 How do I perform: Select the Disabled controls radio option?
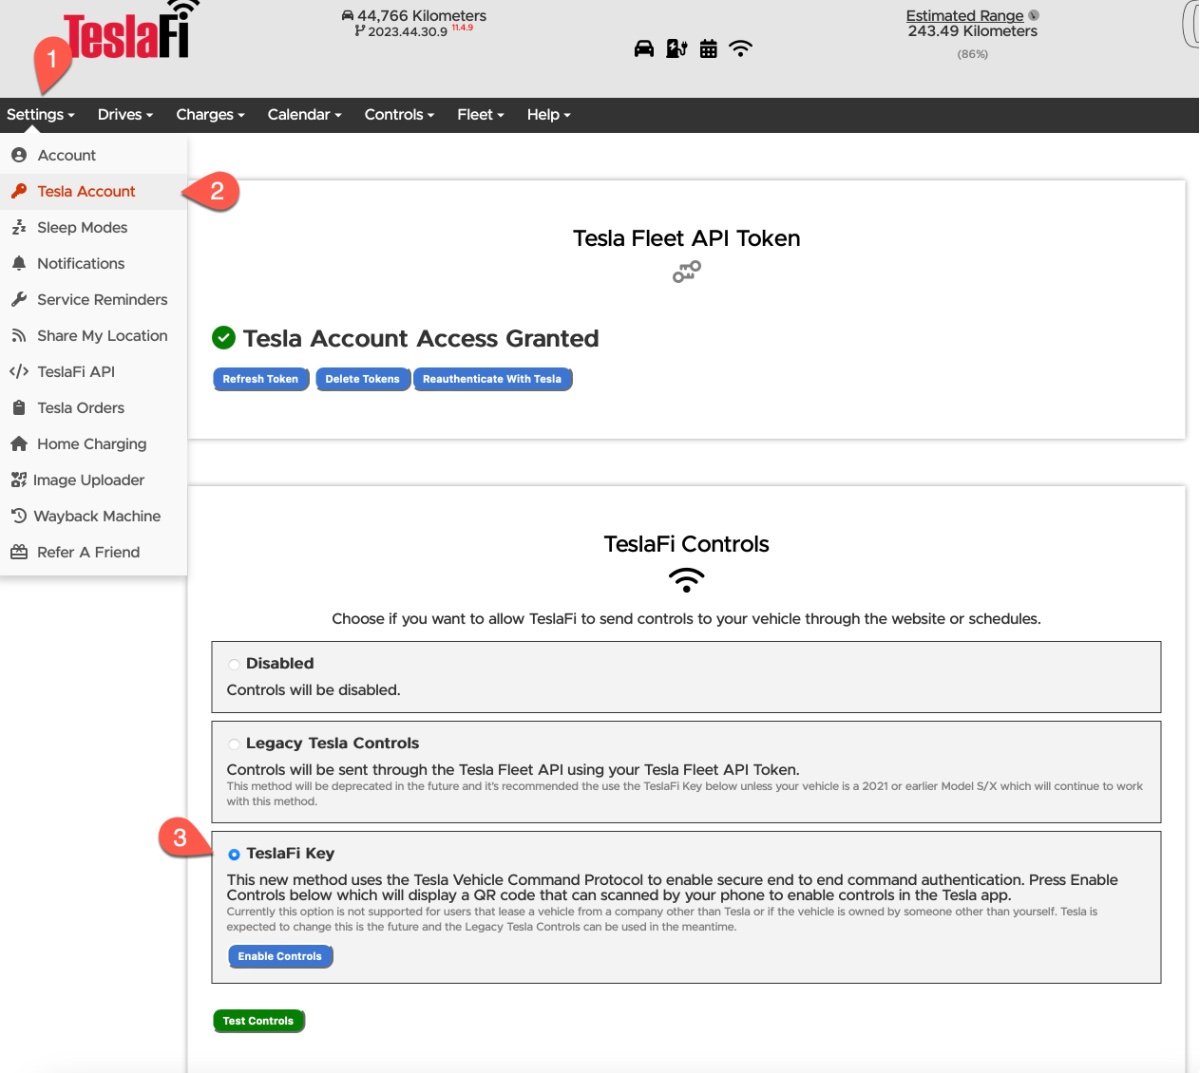[x=234, y=664]
